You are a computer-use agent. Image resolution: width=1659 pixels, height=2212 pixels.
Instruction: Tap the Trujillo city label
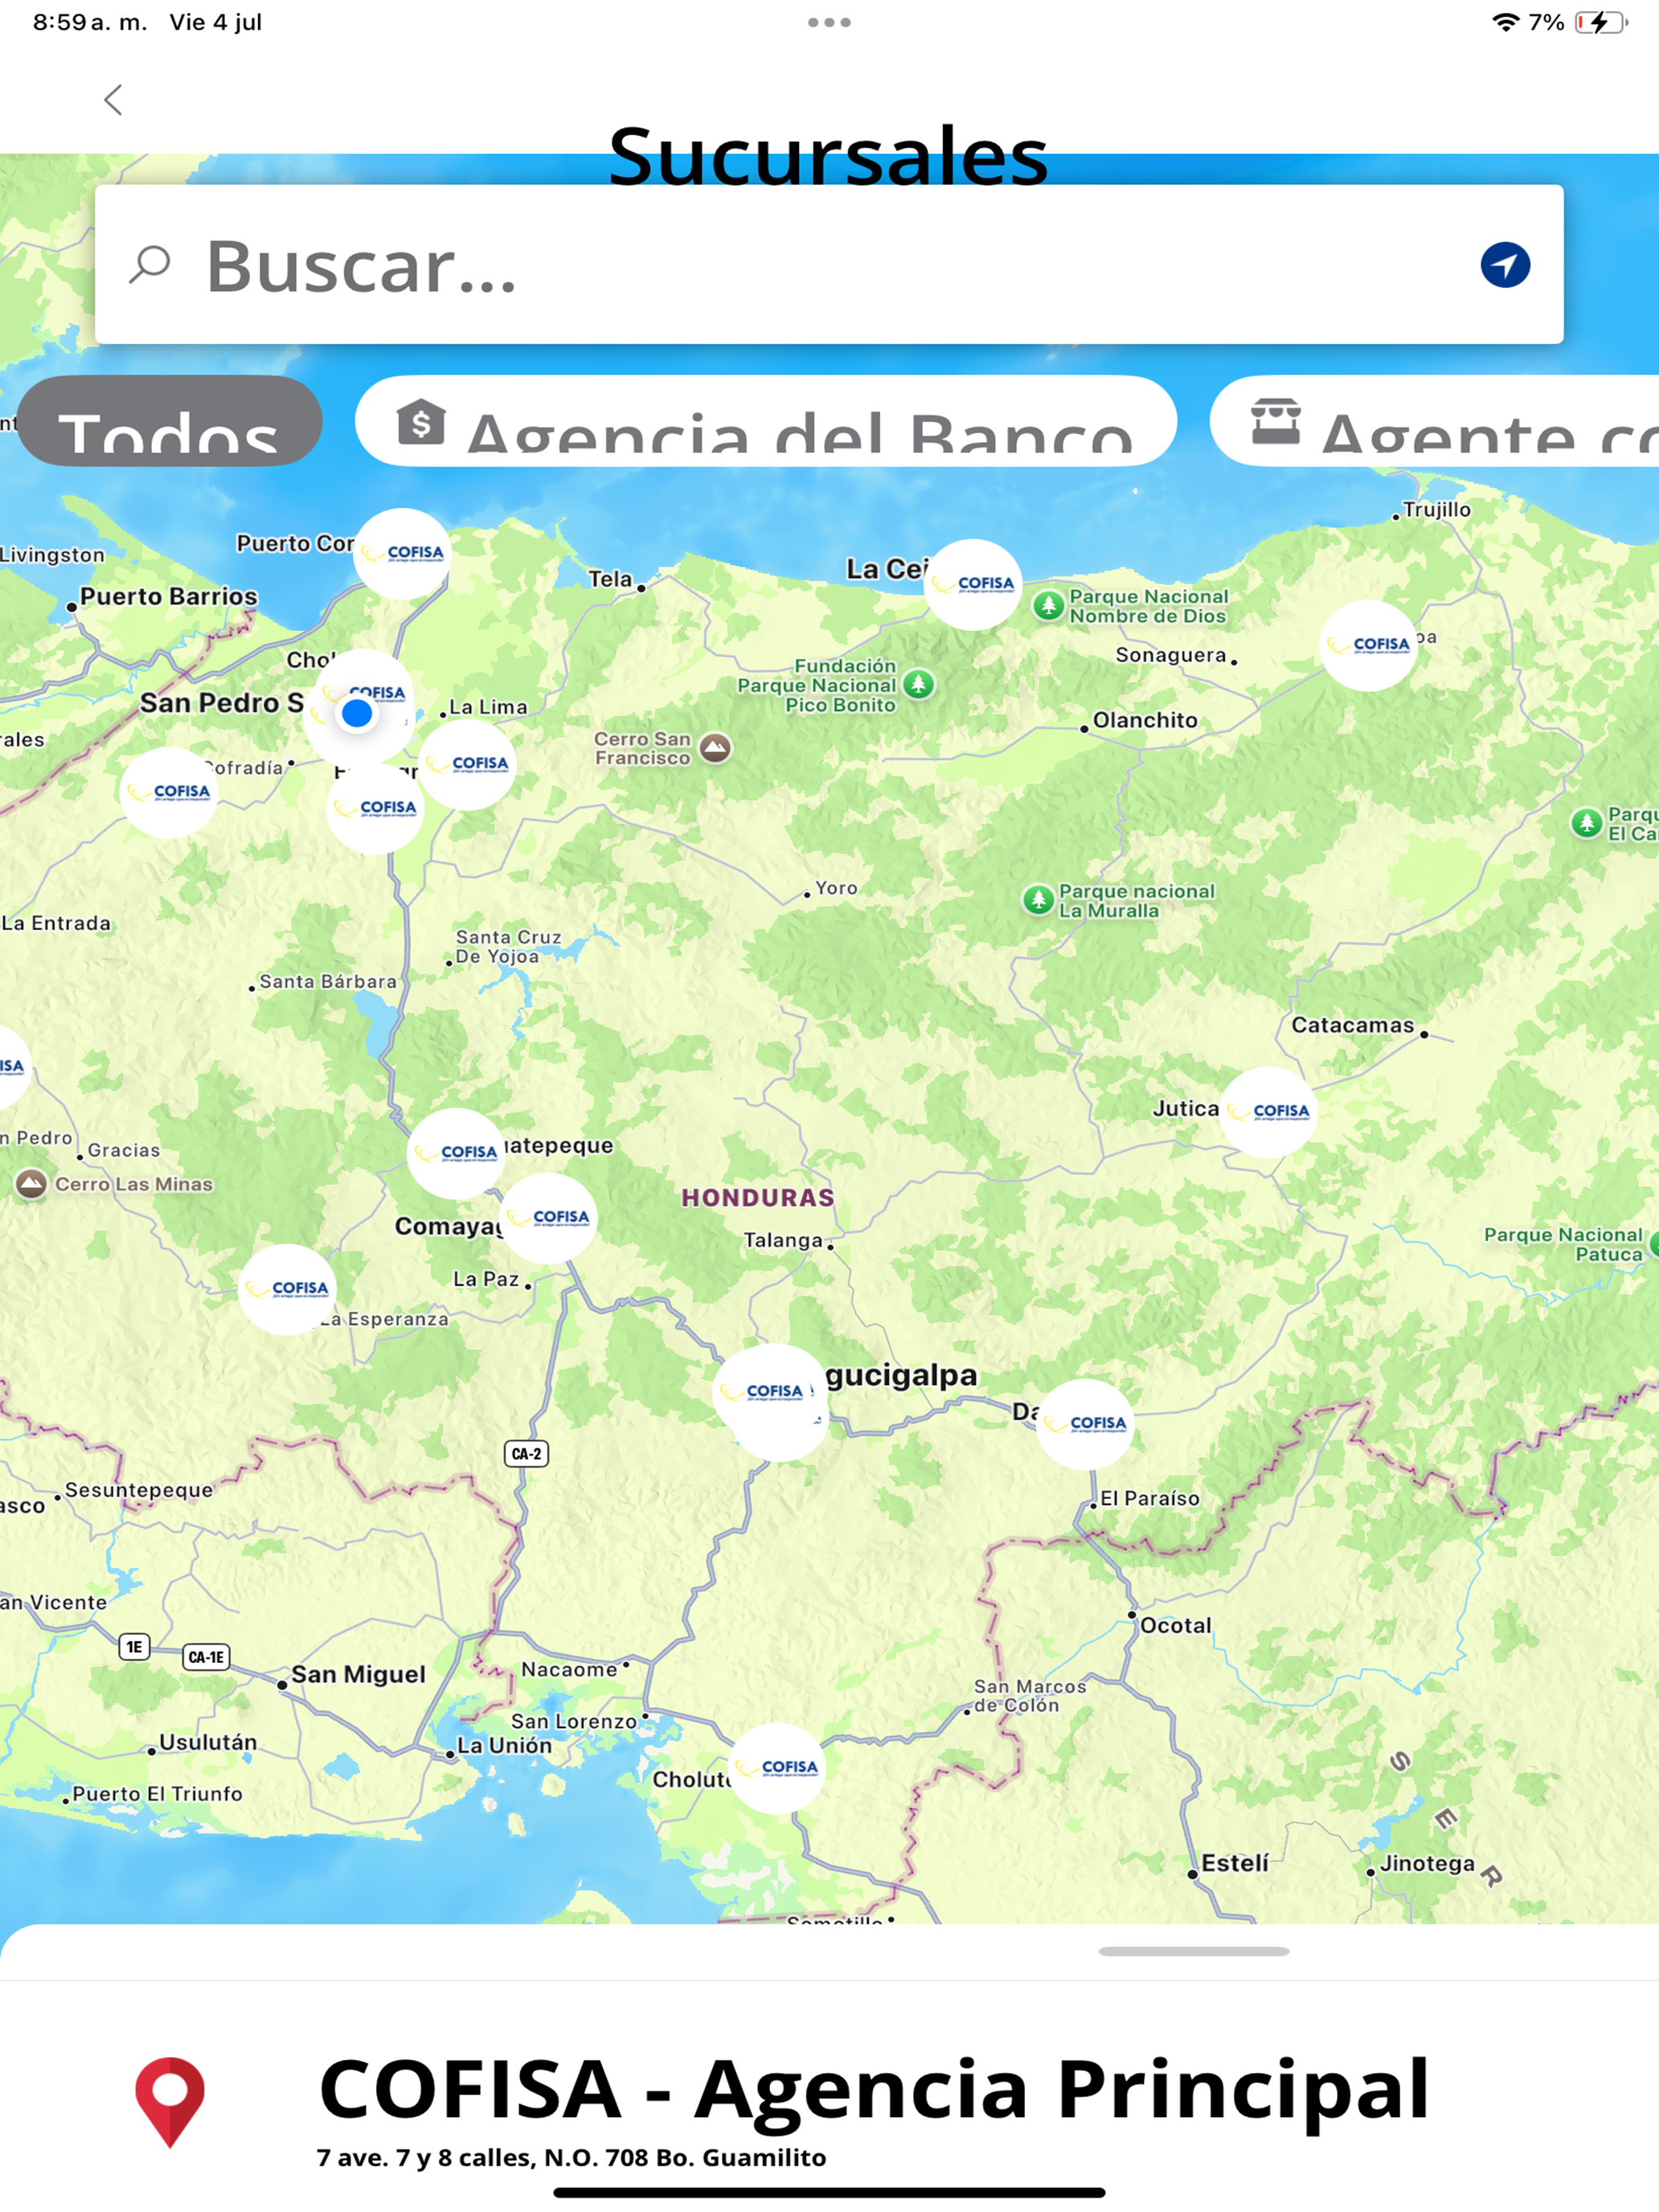coord(1437,510)
